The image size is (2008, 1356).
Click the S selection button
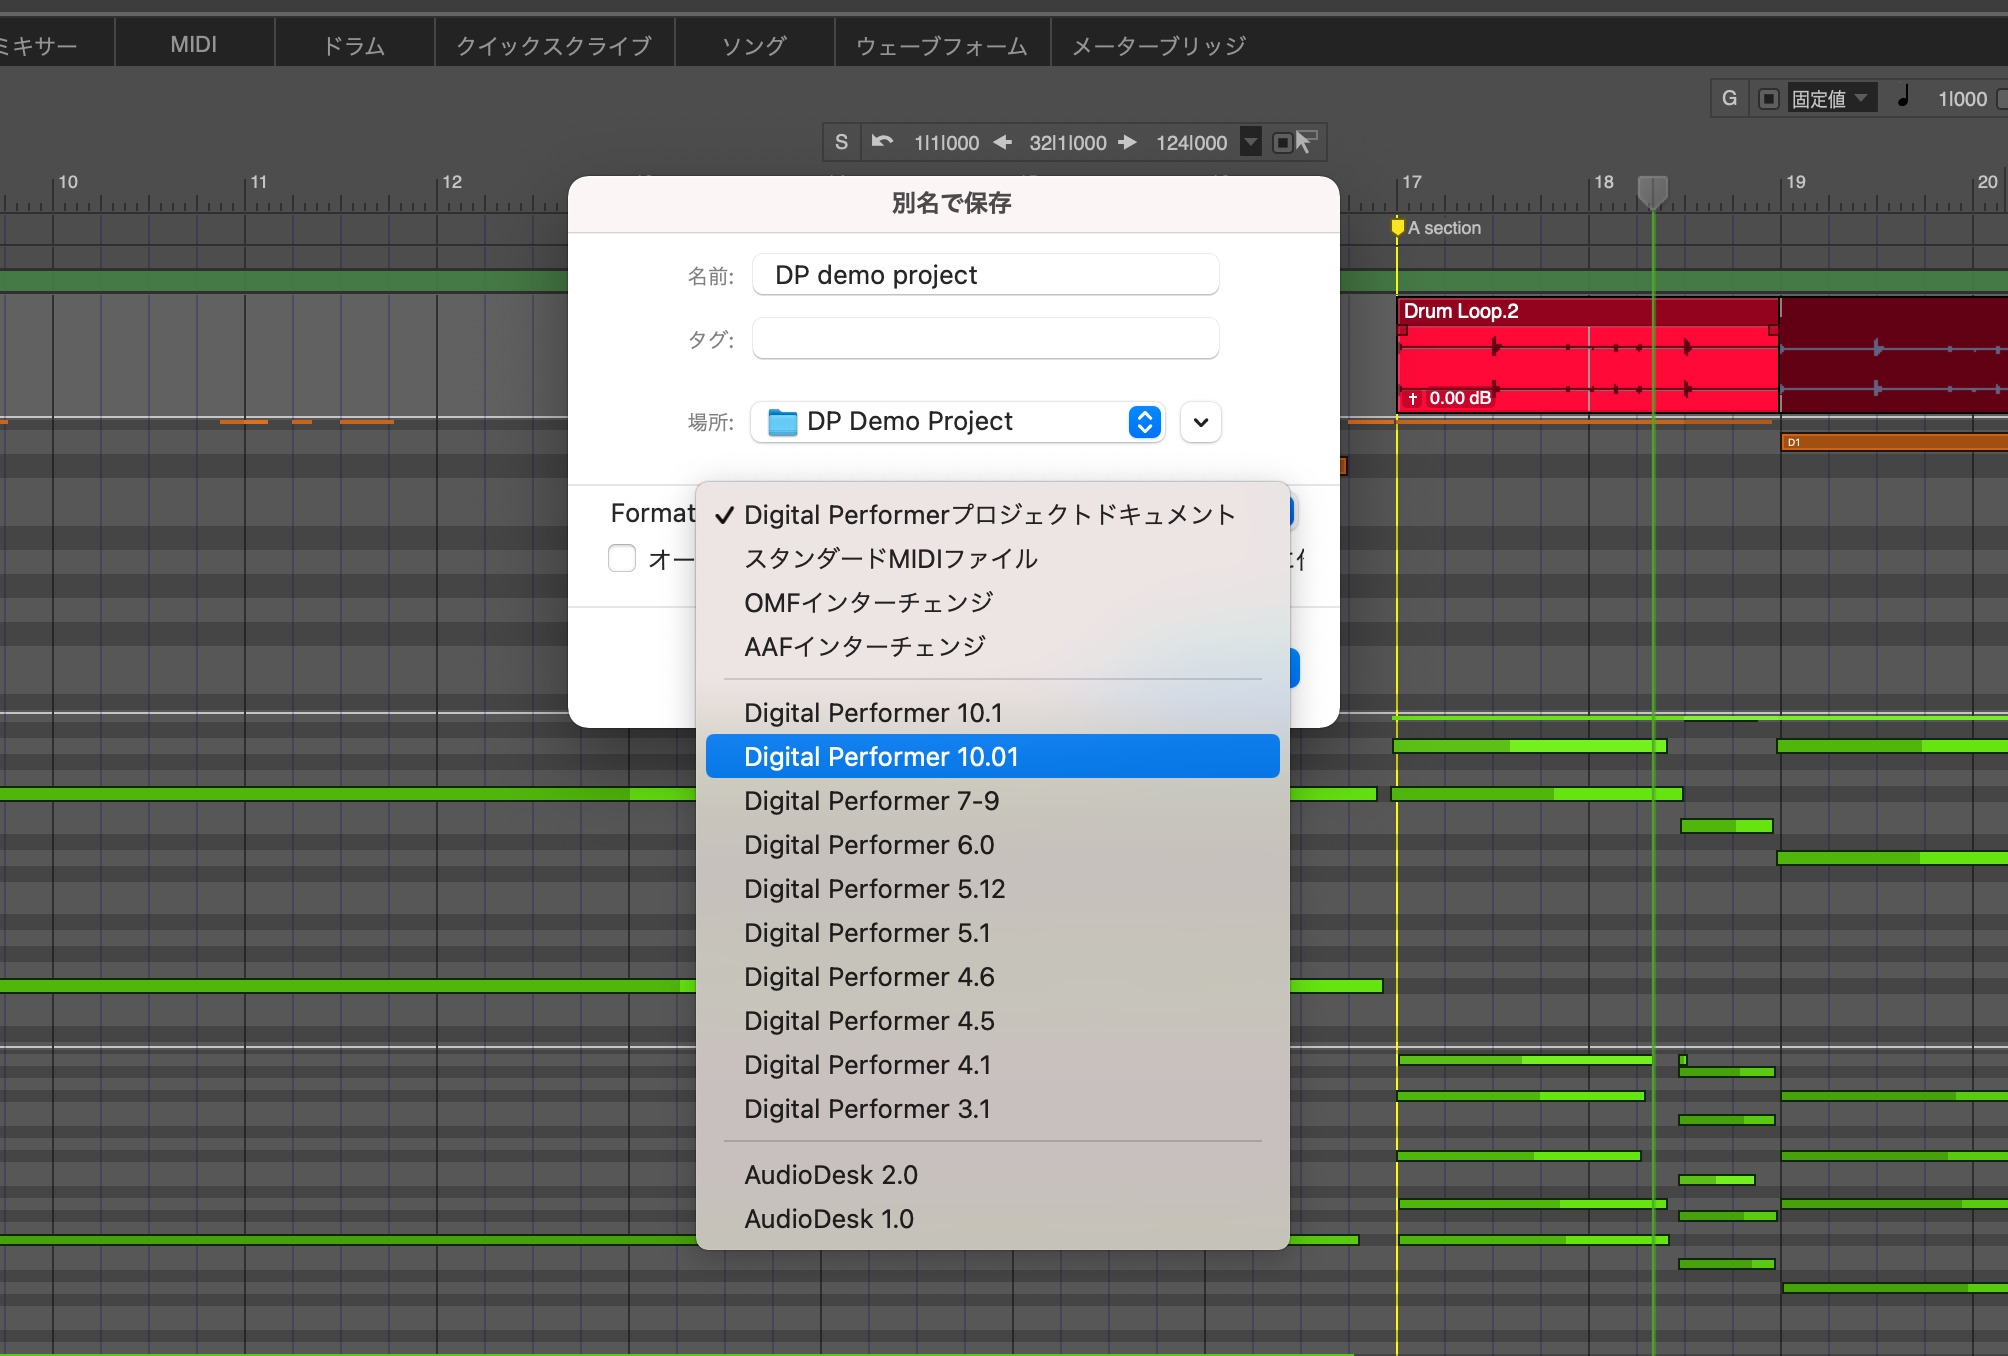tap(841, 142)
